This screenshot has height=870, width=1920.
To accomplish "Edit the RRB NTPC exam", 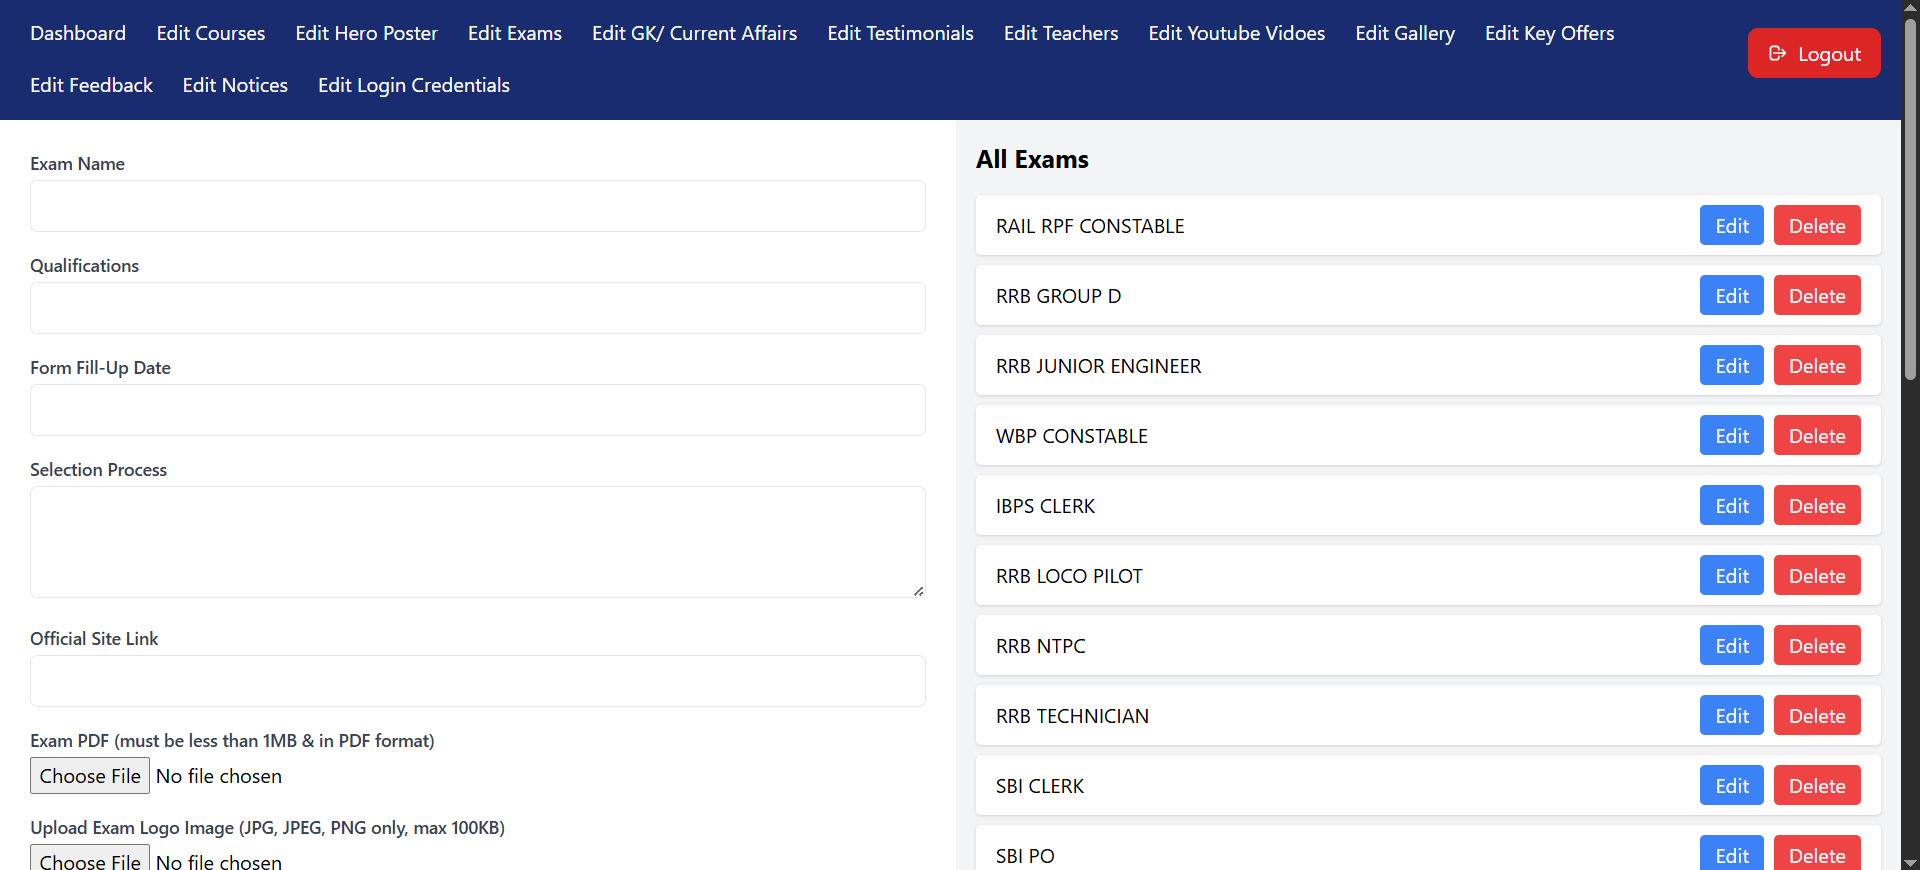I will [x=1732, y=645].
